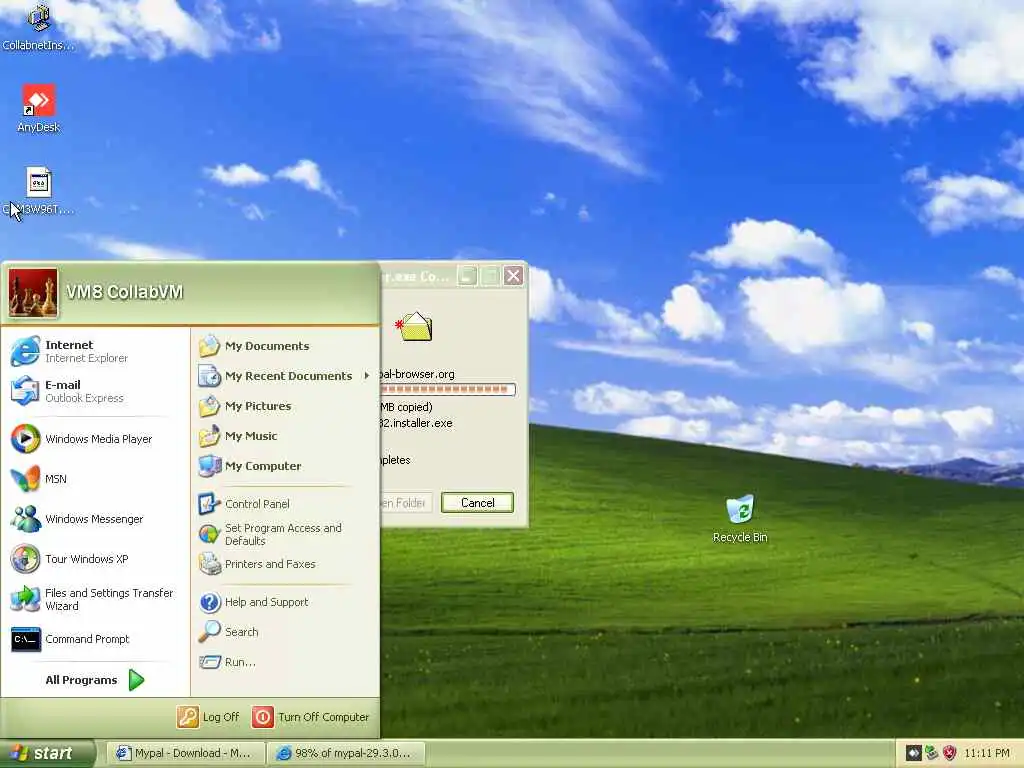Open MSN from the Start menu

coord(95,479)
